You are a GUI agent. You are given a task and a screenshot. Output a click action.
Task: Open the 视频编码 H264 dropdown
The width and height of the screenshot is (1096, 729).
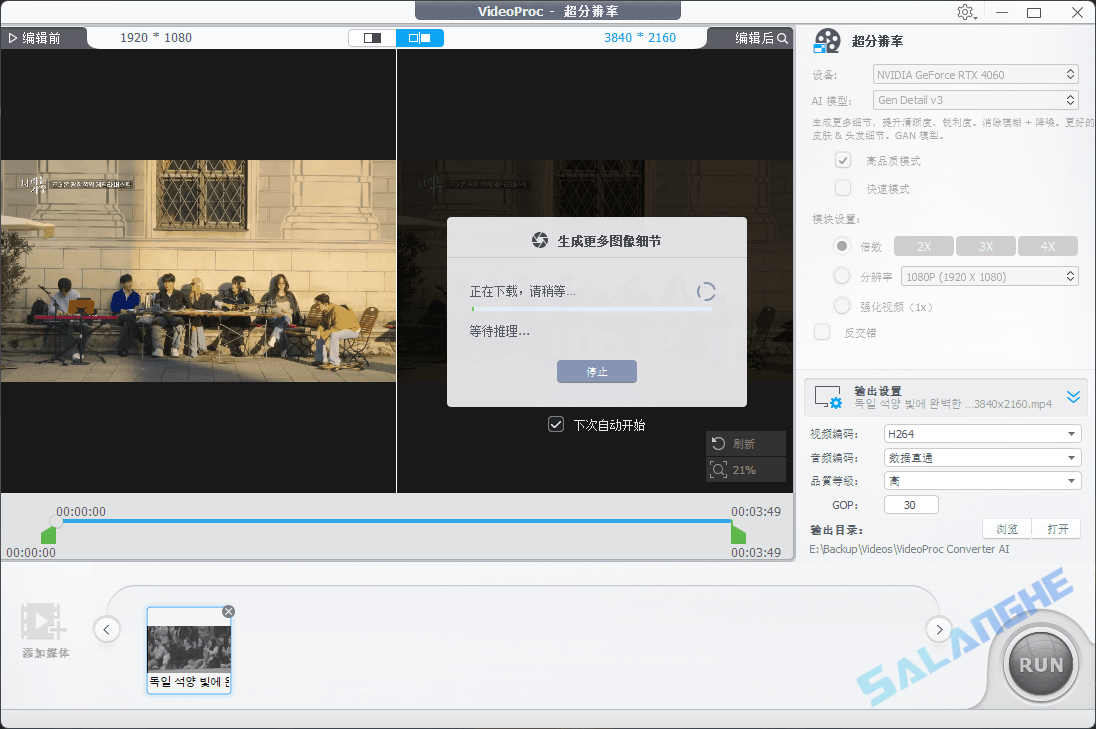click(x=981, y=433)
